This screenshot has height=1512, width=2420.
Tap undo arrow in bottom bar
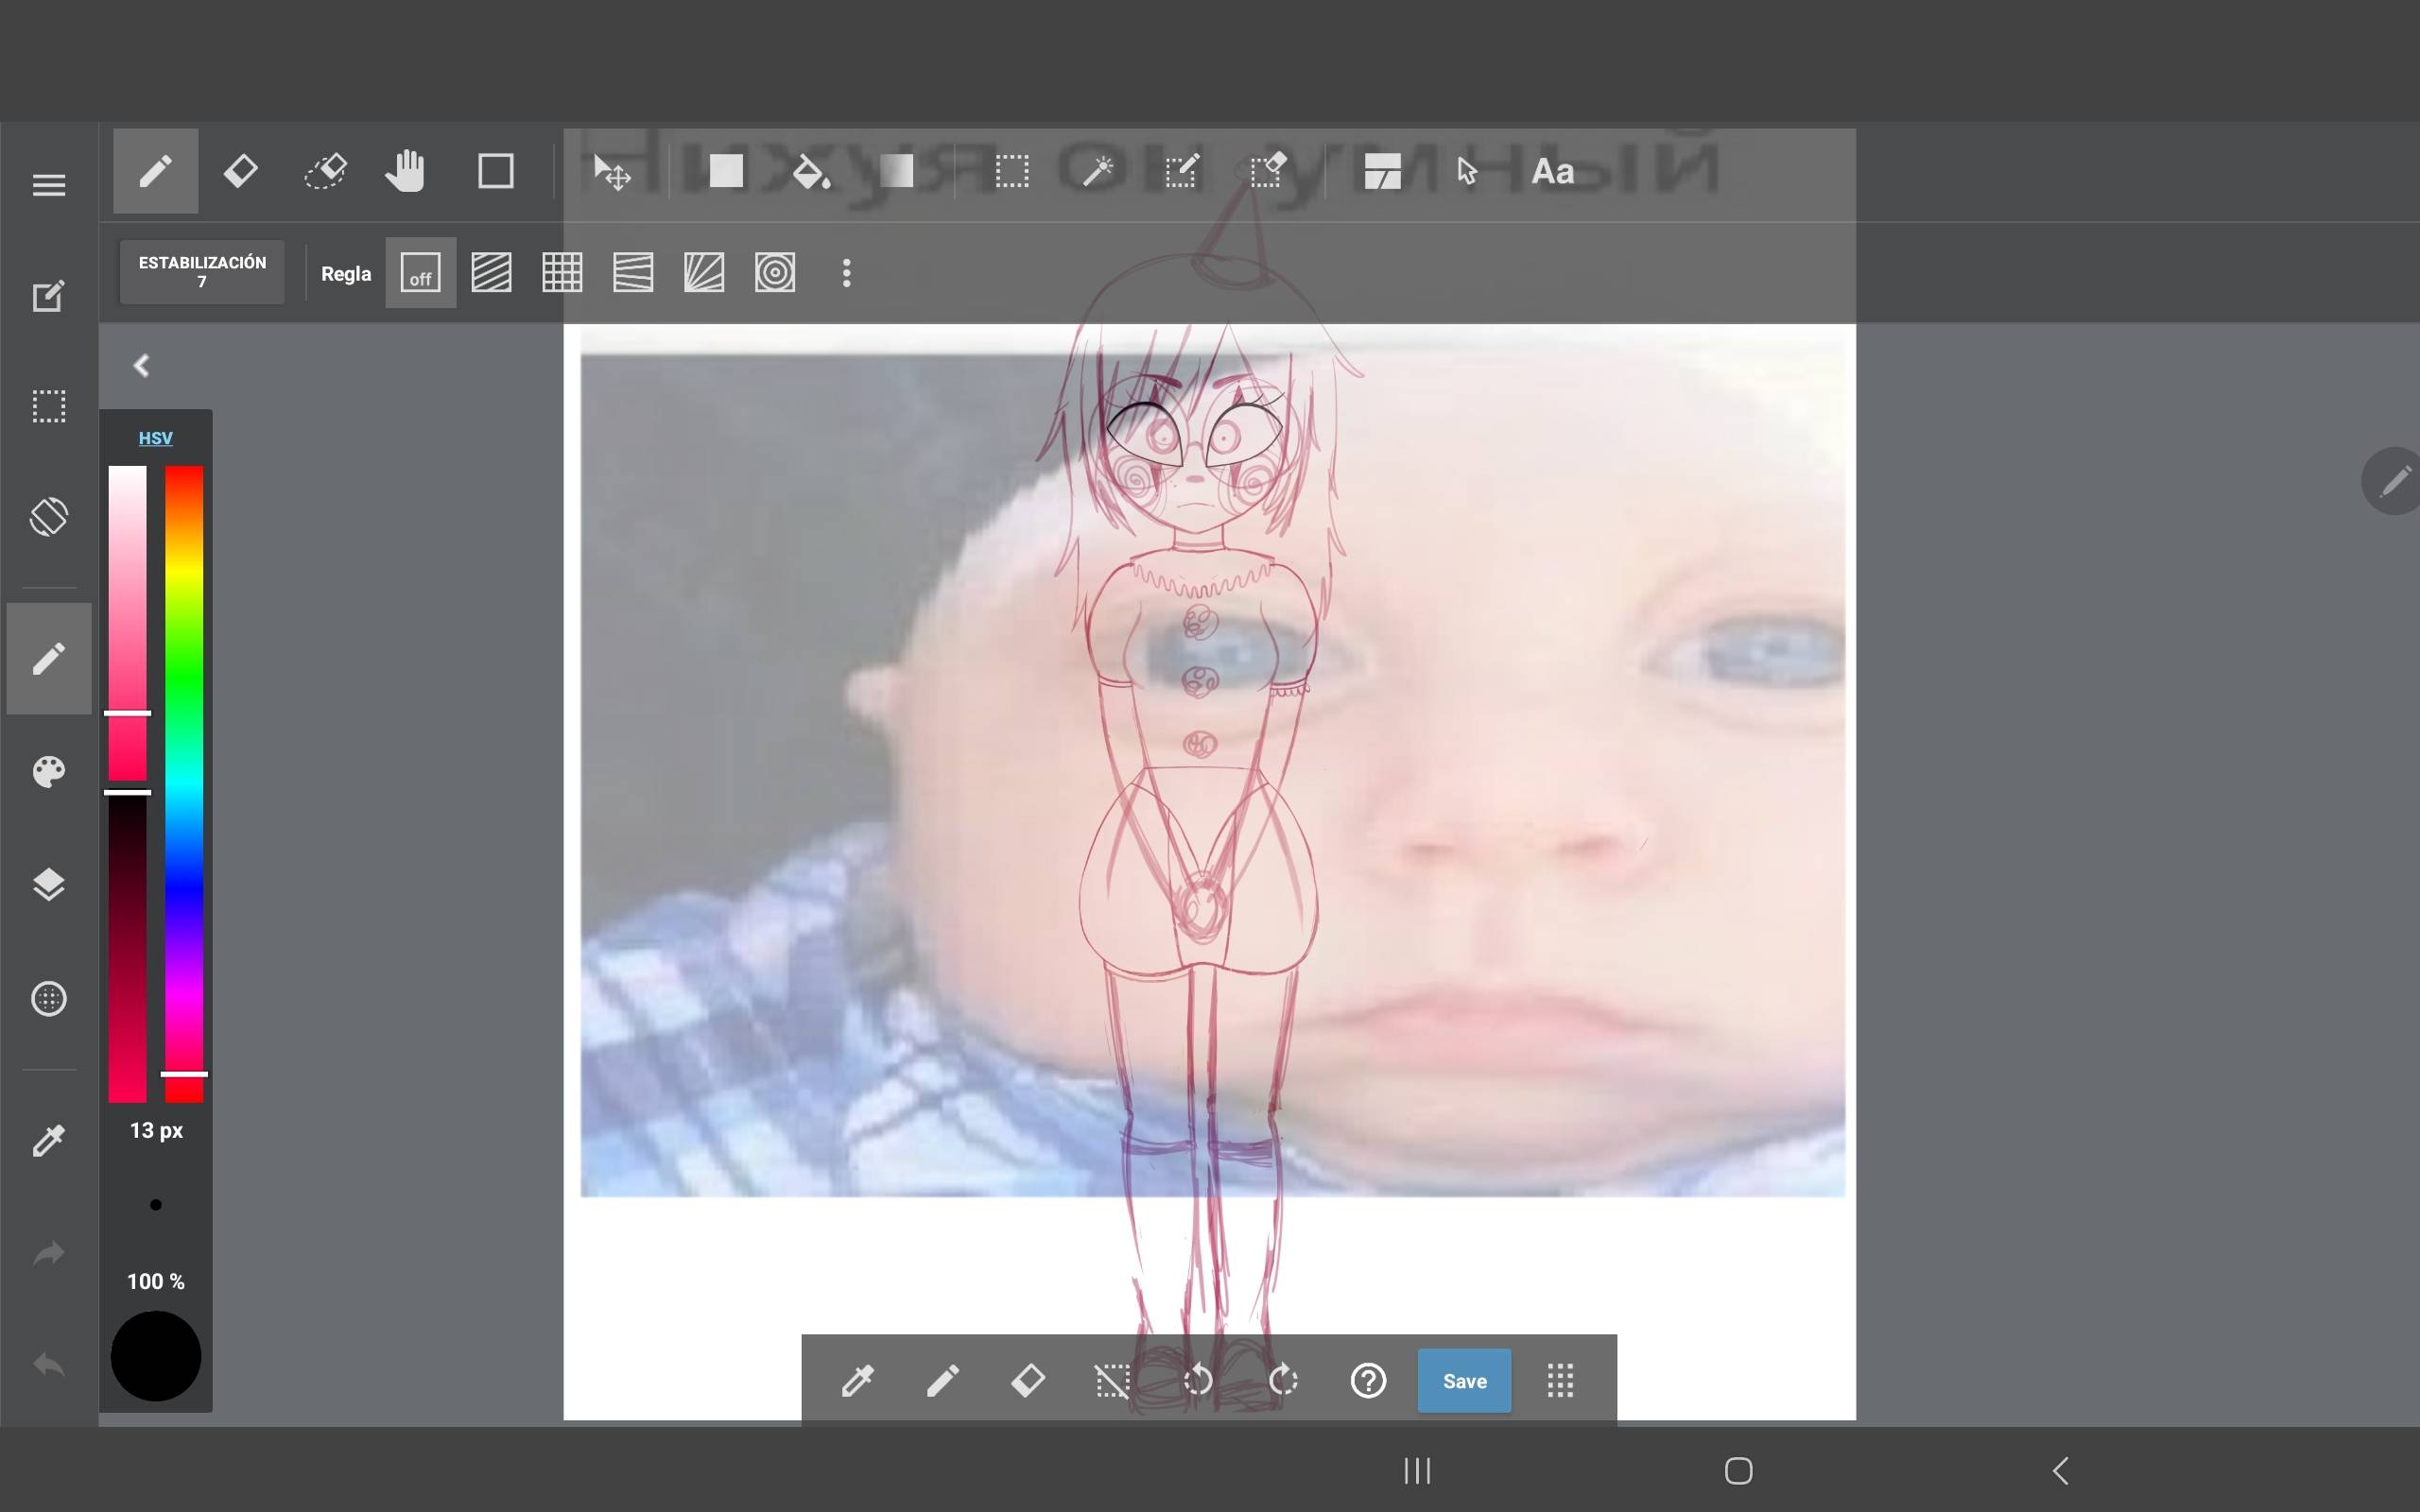point(1198,1380)
